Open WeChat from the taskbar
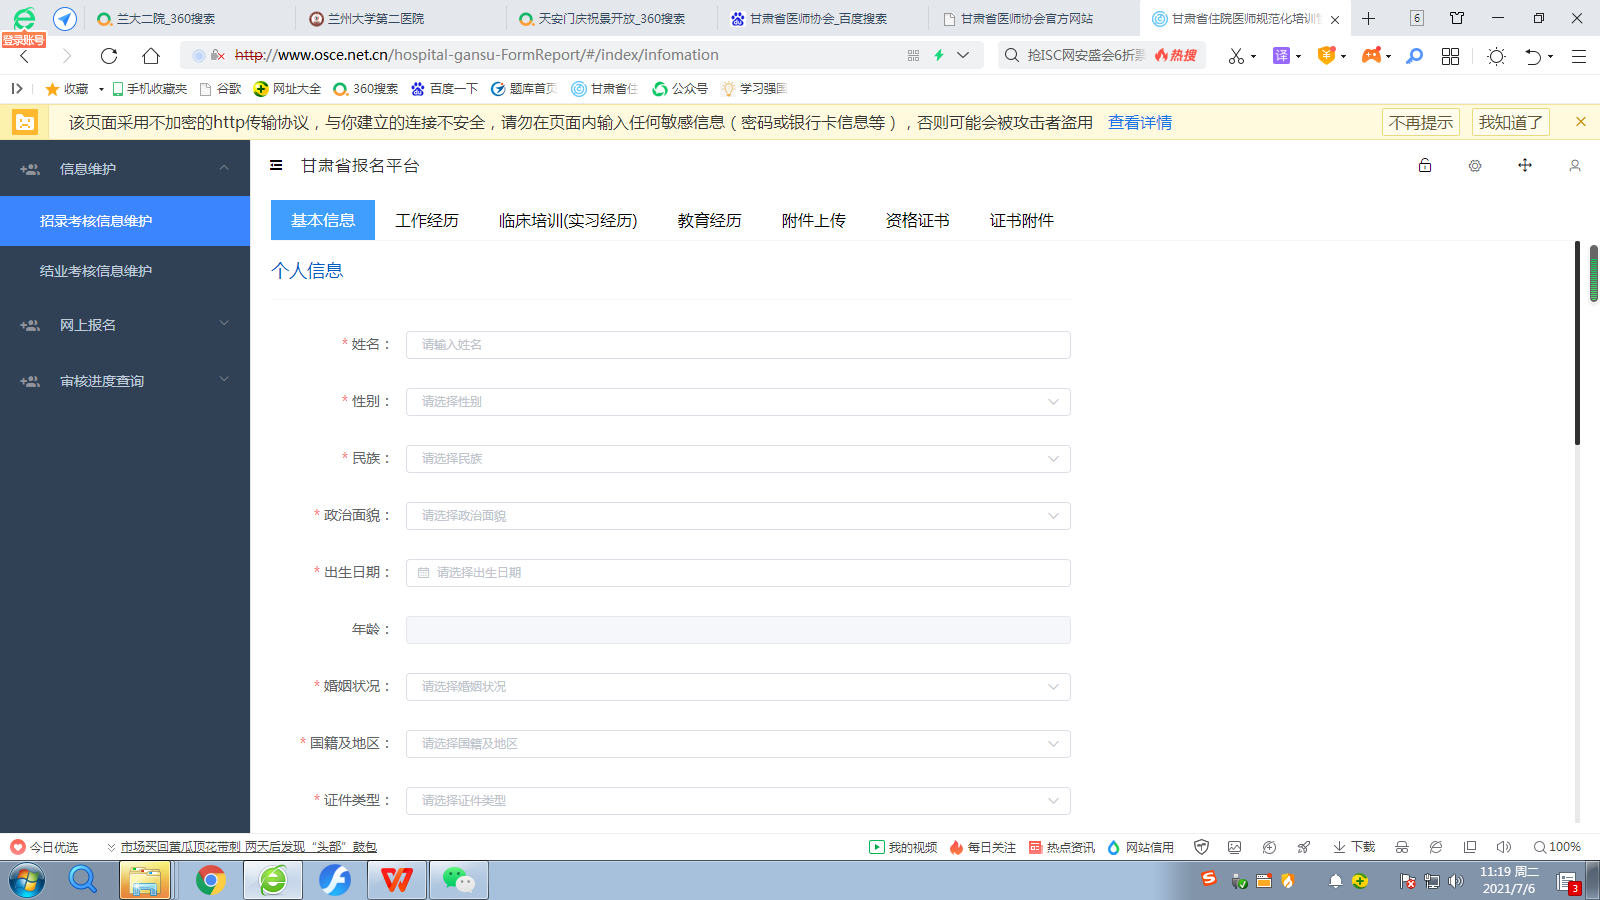1600x900 pixels. pyautogui.click(x=458, y=880)
